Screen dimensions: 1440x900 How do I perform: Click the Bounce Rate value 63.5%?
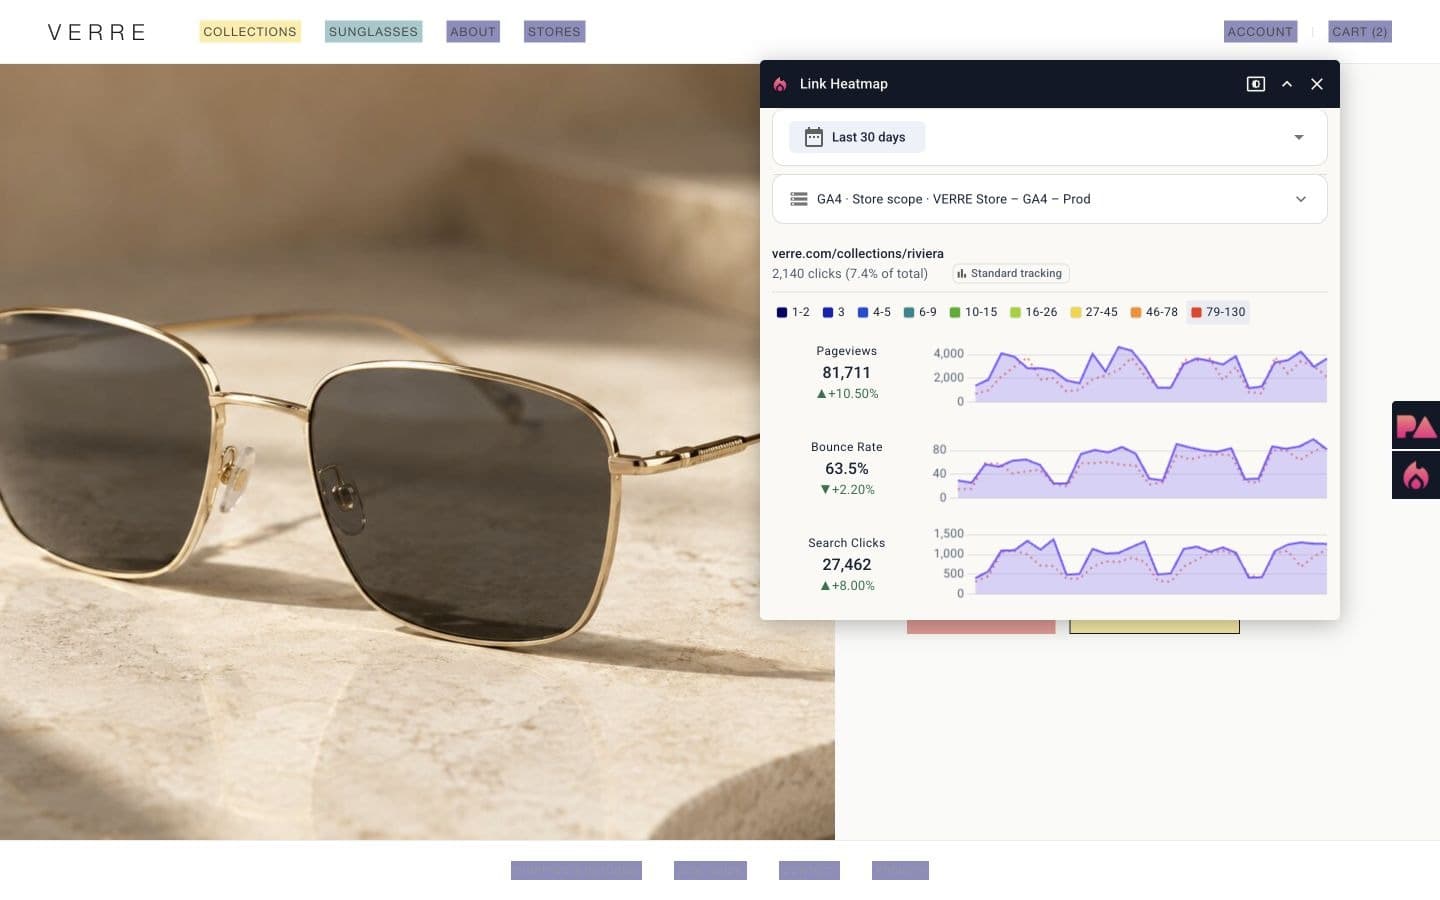[847, 468]
